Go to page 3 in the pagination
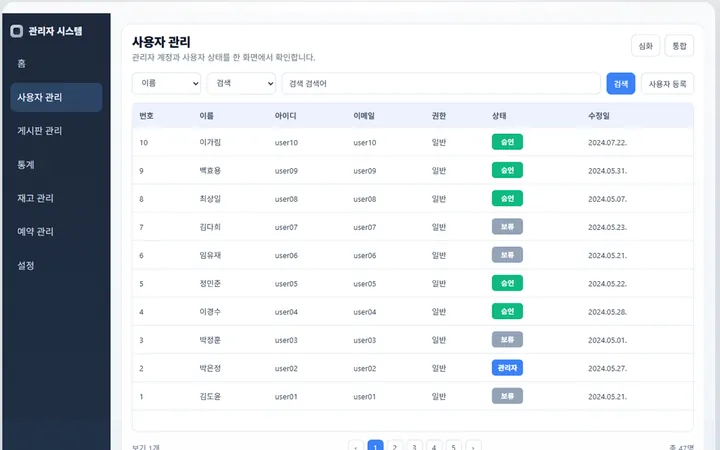 [415, 446]
